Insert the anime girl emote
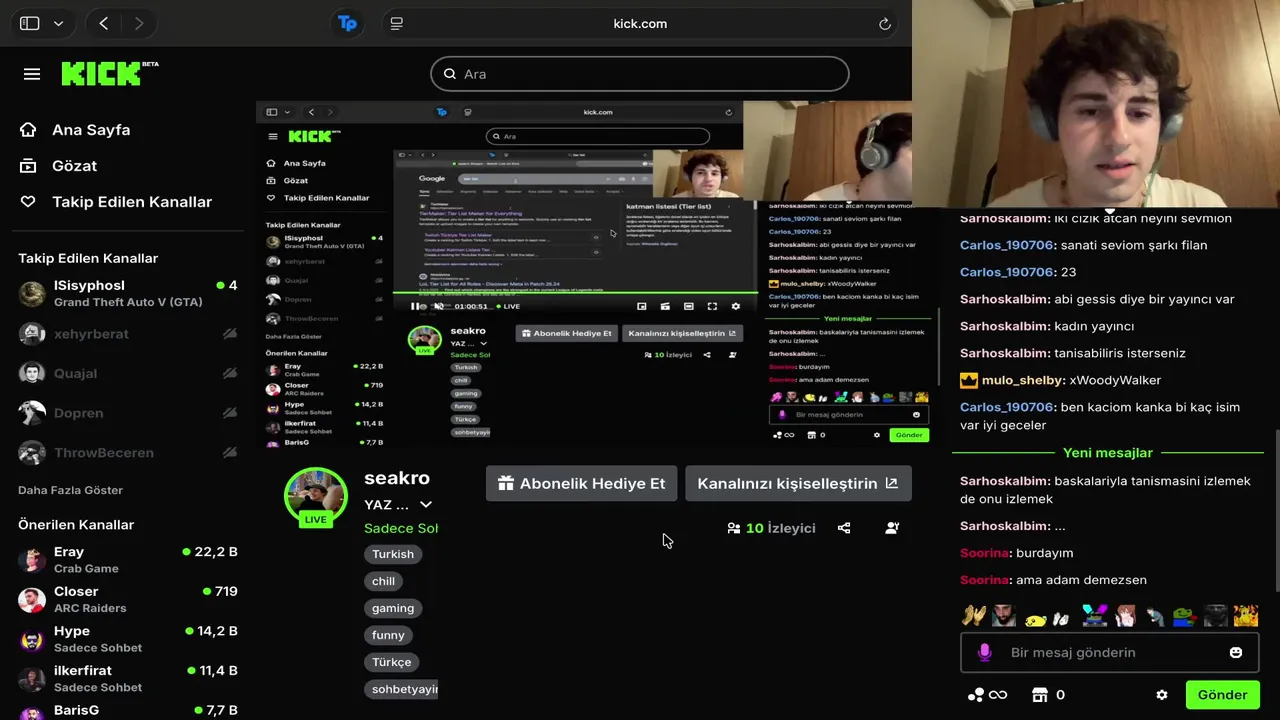Viewport: 1280px width, 720px height. coord(1125,615)
